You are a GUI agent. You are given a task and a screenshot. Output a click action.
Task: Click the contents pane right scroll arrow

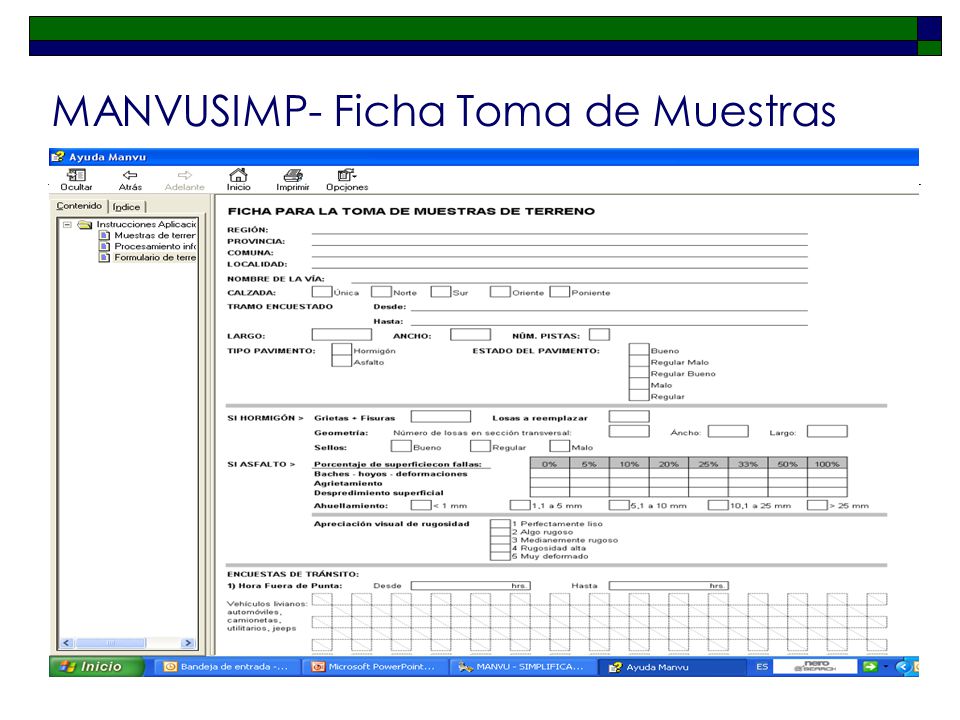[x=188, y=643]
